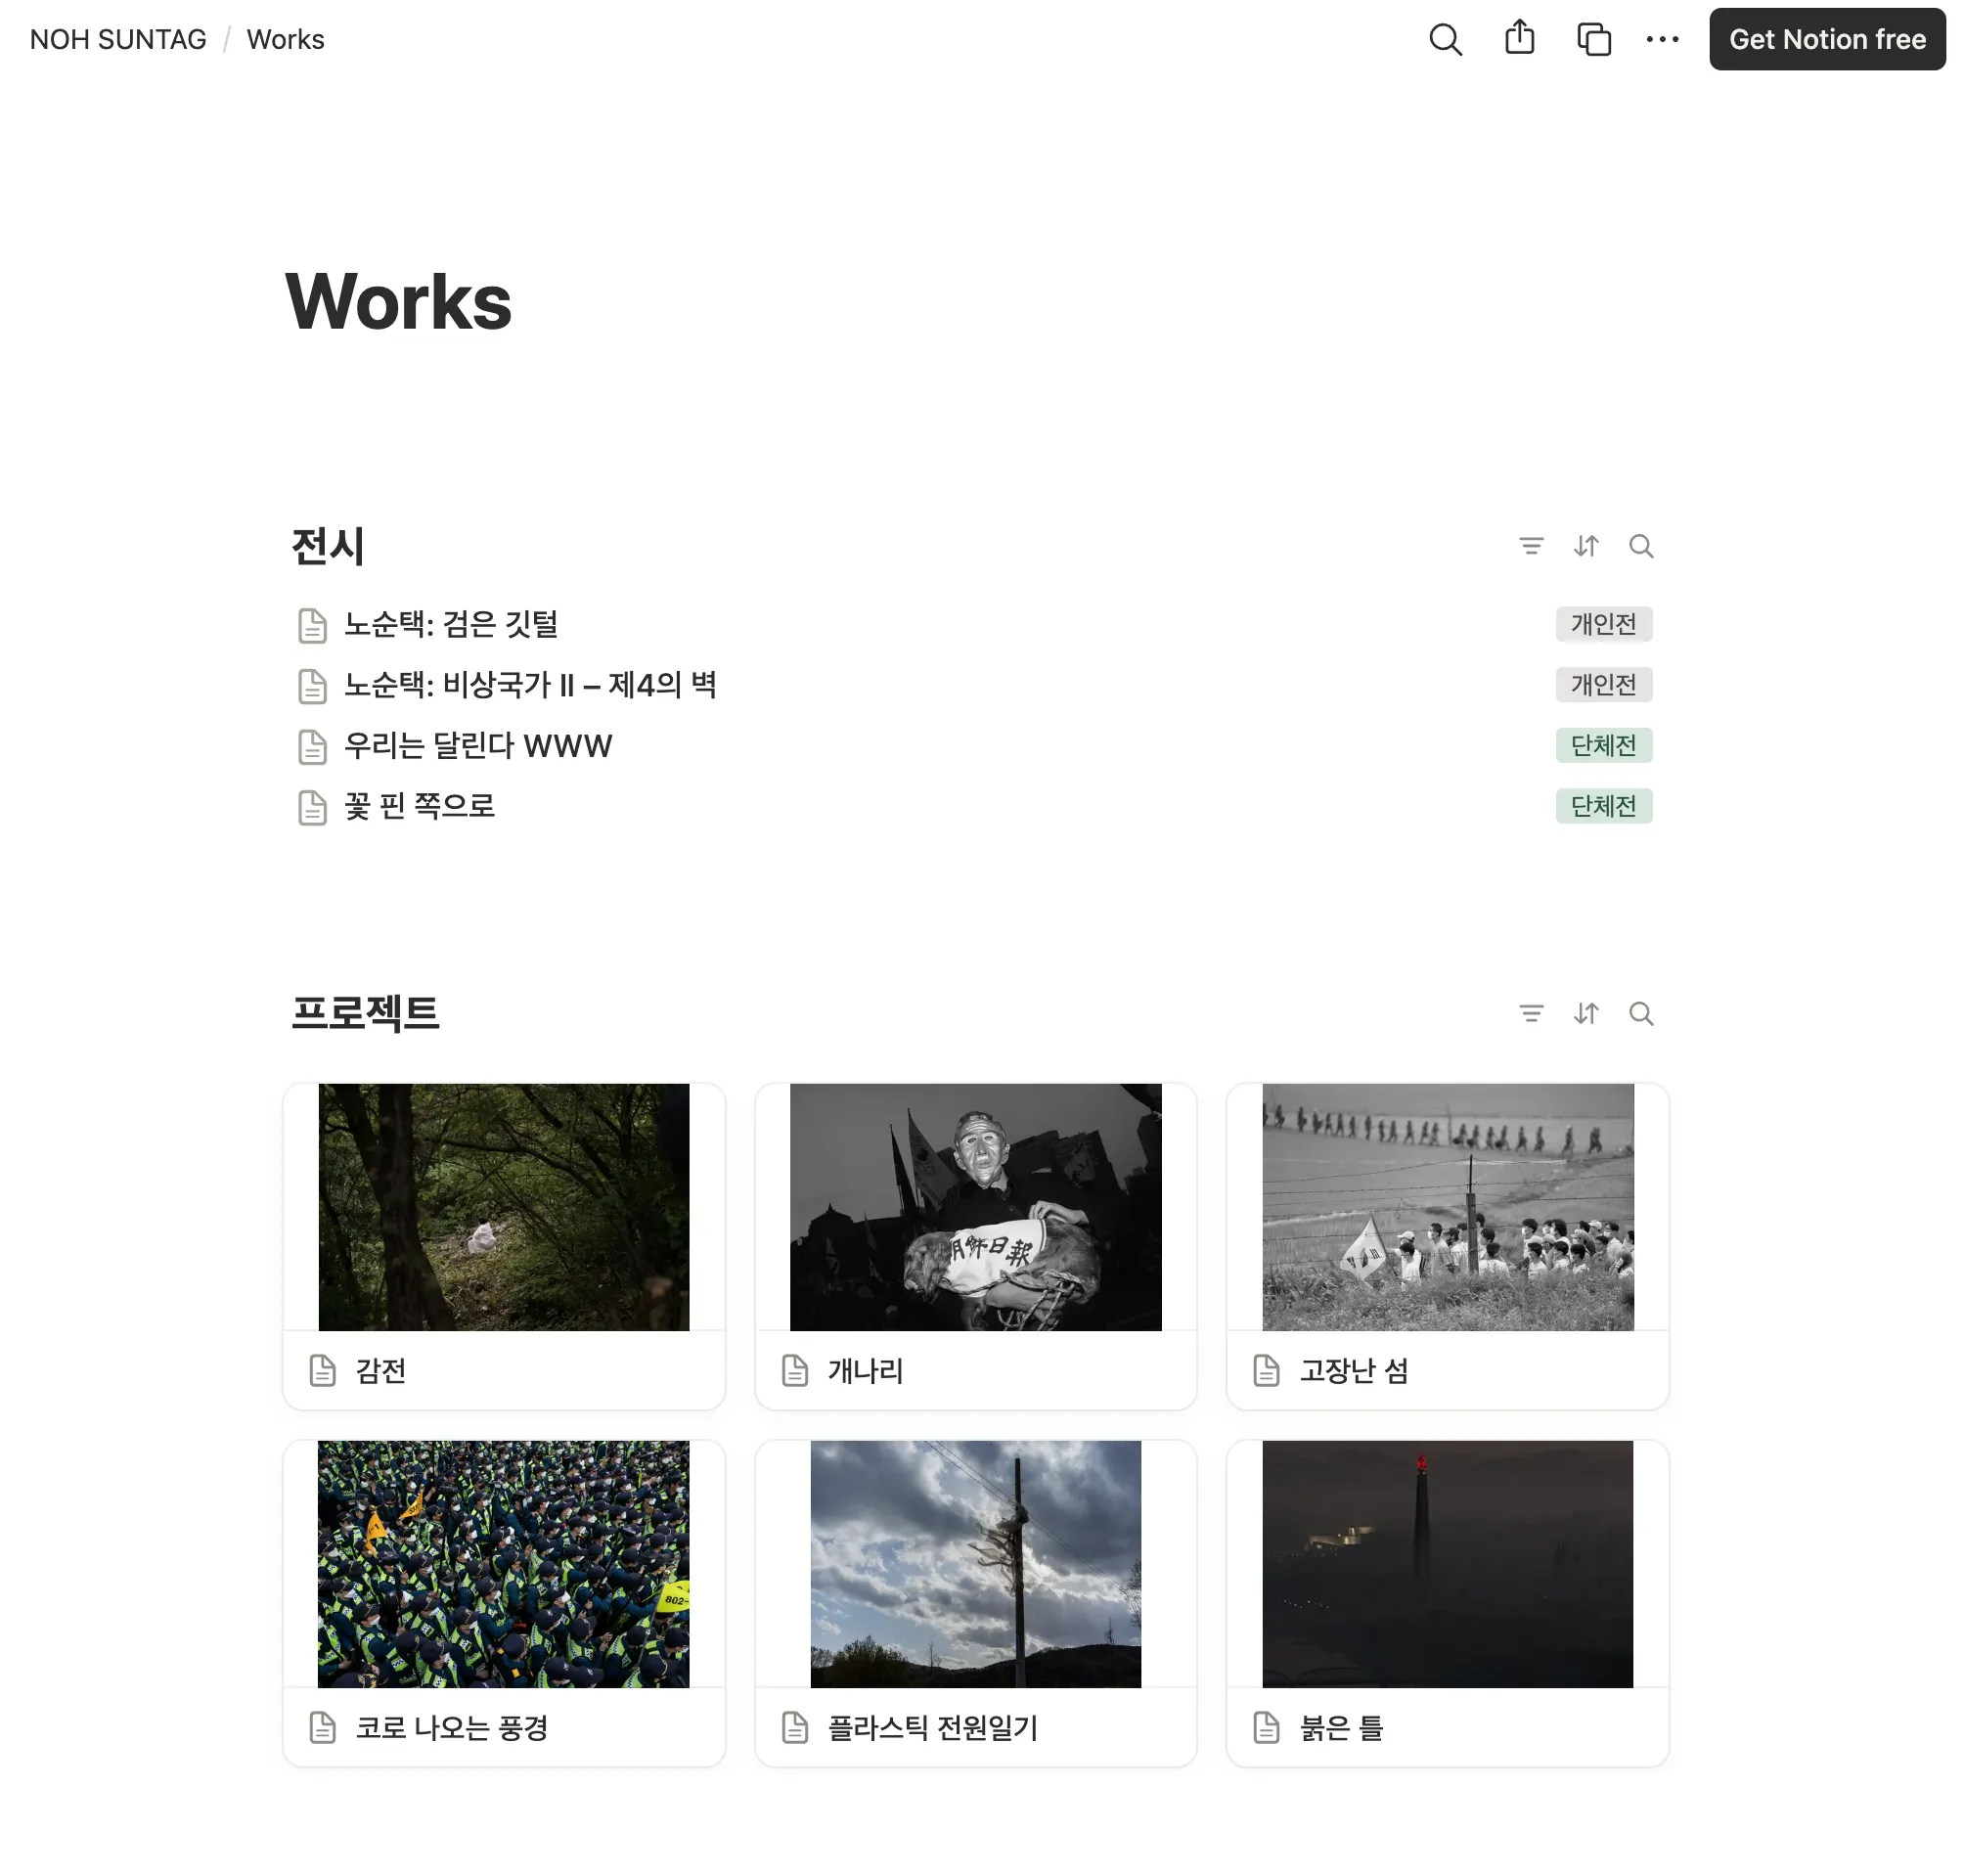
Task: Click 단체전 tag on 꽃 핀 쪽으로 row
Action: (x=1602, y=805)
